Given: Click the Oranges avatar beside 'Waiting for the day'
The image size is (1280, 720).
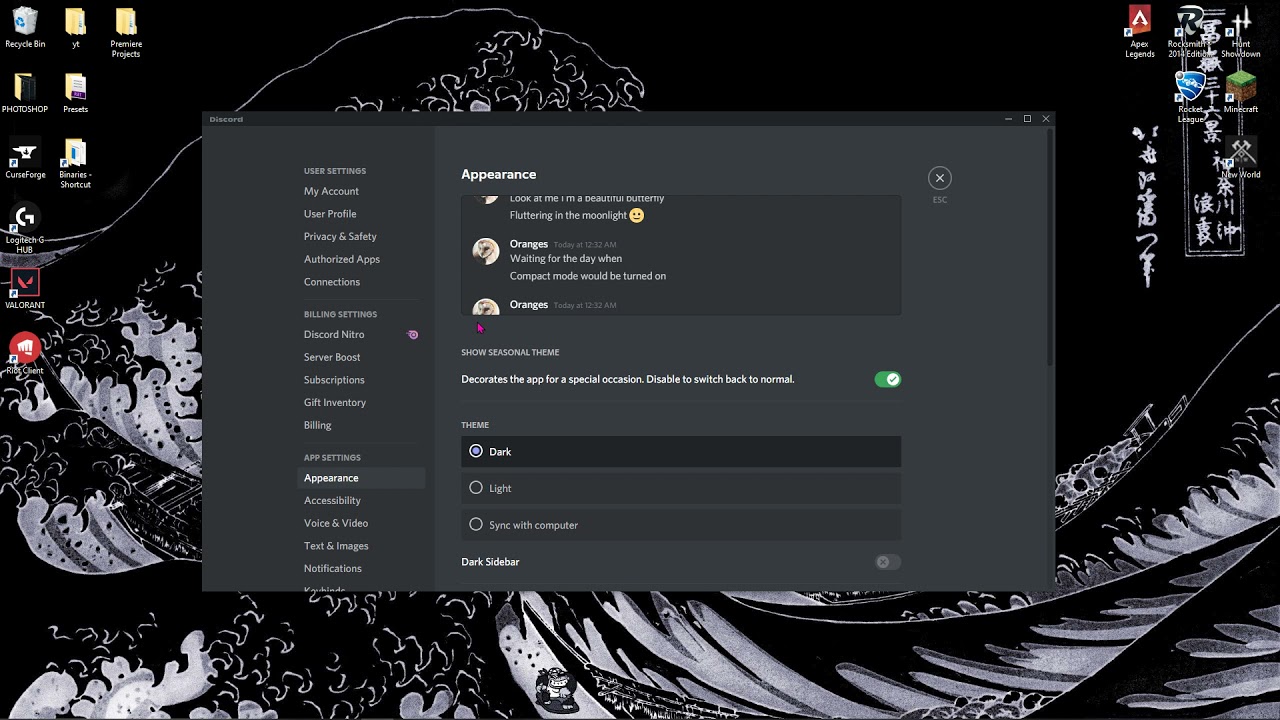Looking at the screenshot, I should click(486, 251).
